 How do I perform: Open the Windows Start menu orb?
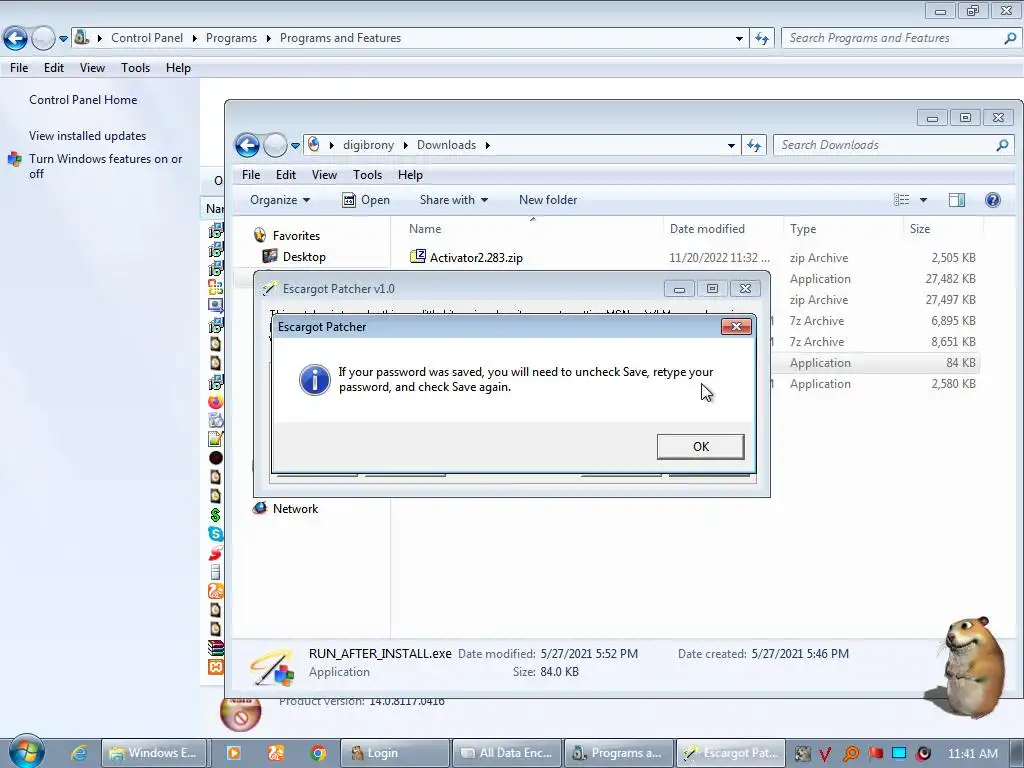(x=26, y=751)
